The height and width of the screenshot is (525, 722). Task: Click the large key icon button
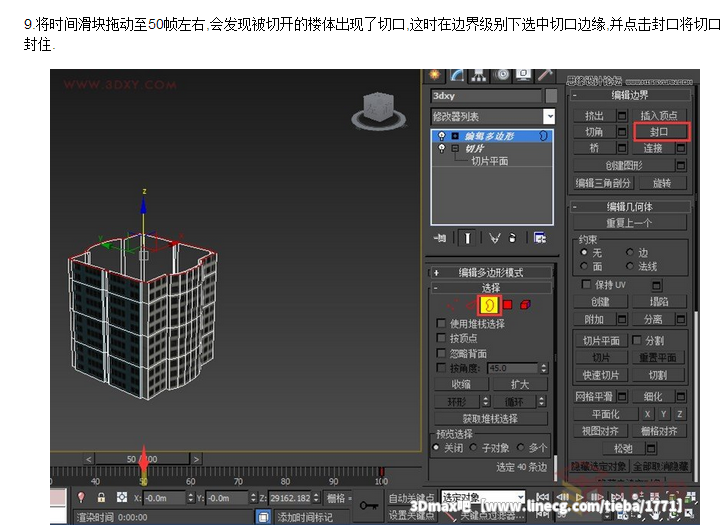[369, 506]
